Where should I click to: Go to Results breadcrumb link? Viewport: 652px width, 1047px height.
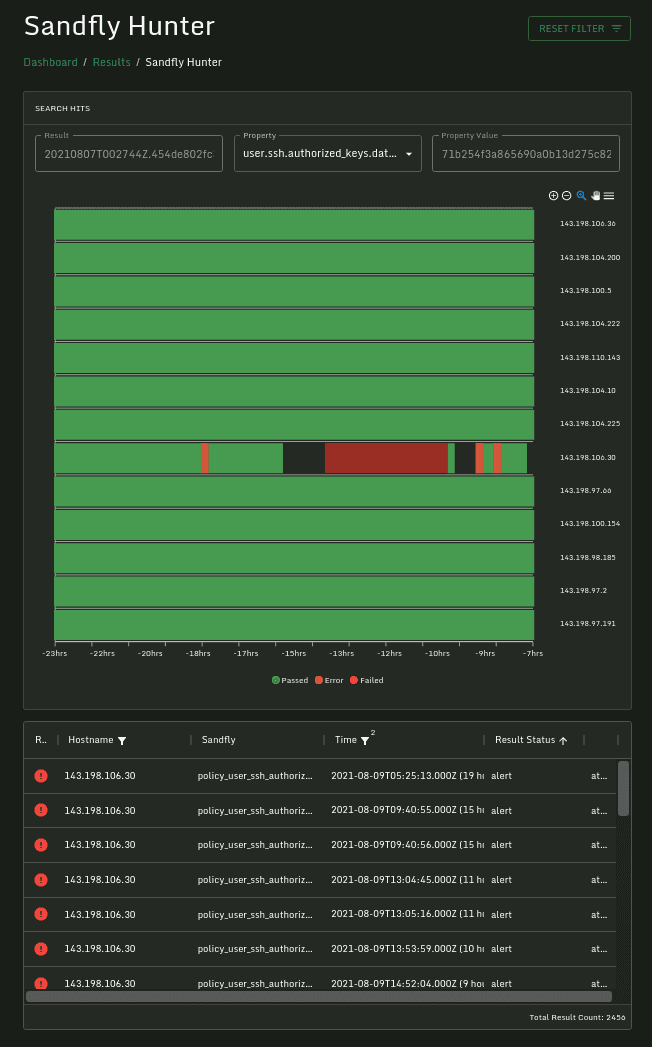112,62
